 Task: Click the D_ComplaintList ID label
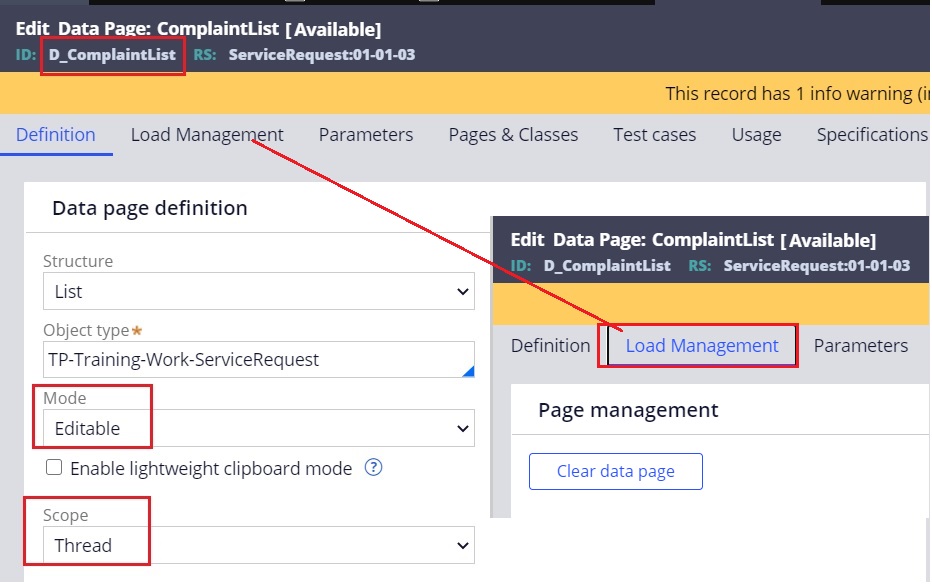(113, 56)
